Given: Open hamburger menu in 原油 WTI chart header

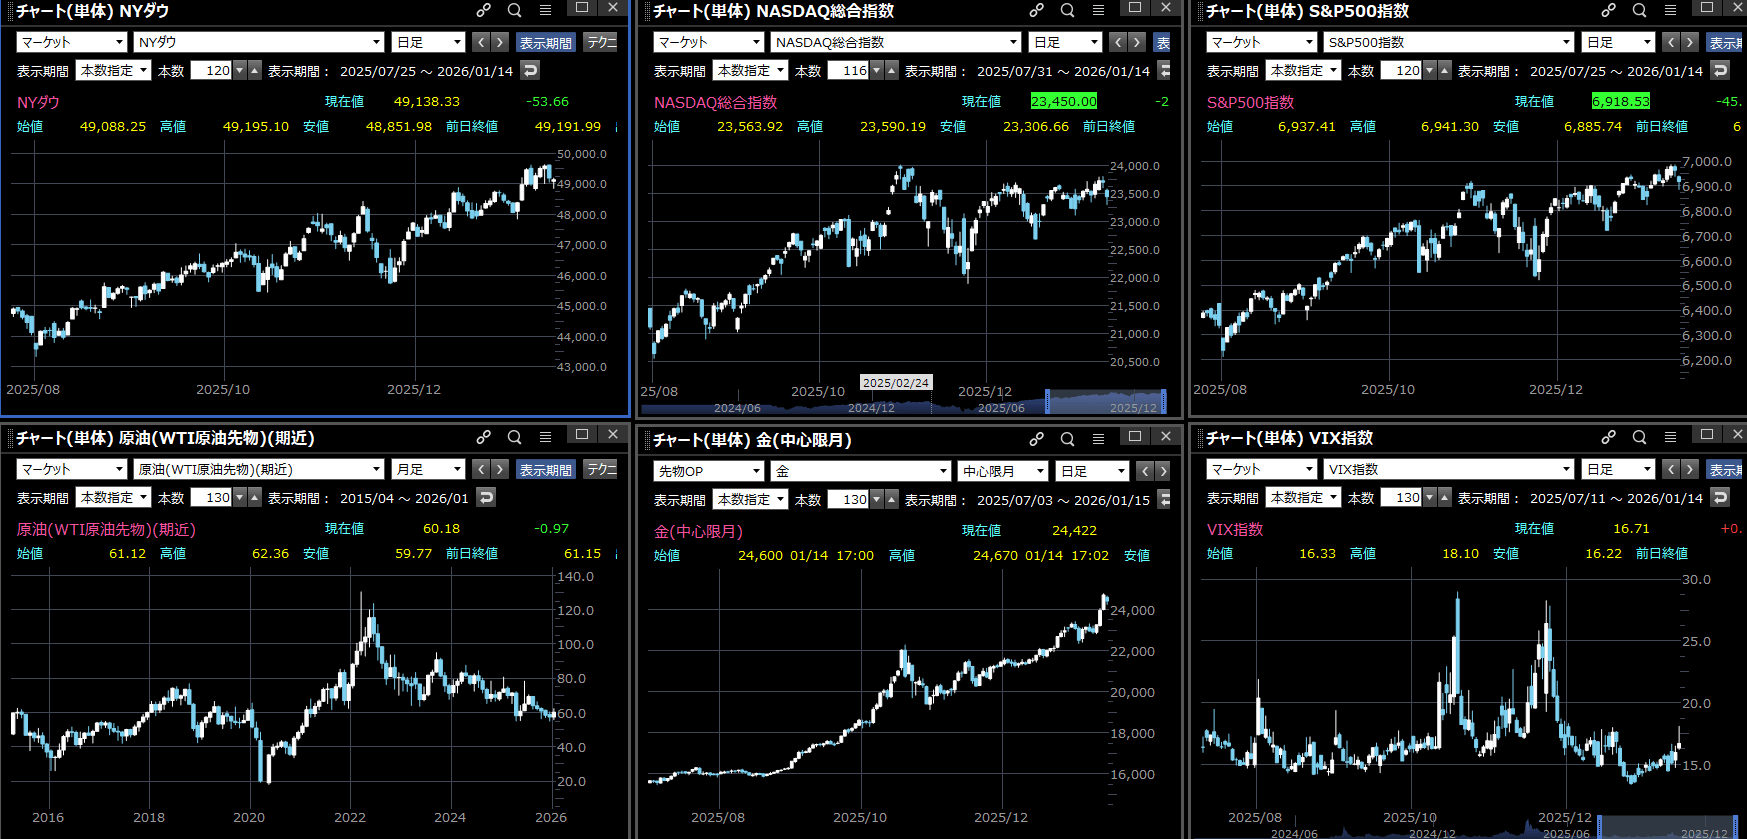Looking at the screenshot, I should 545,437.
